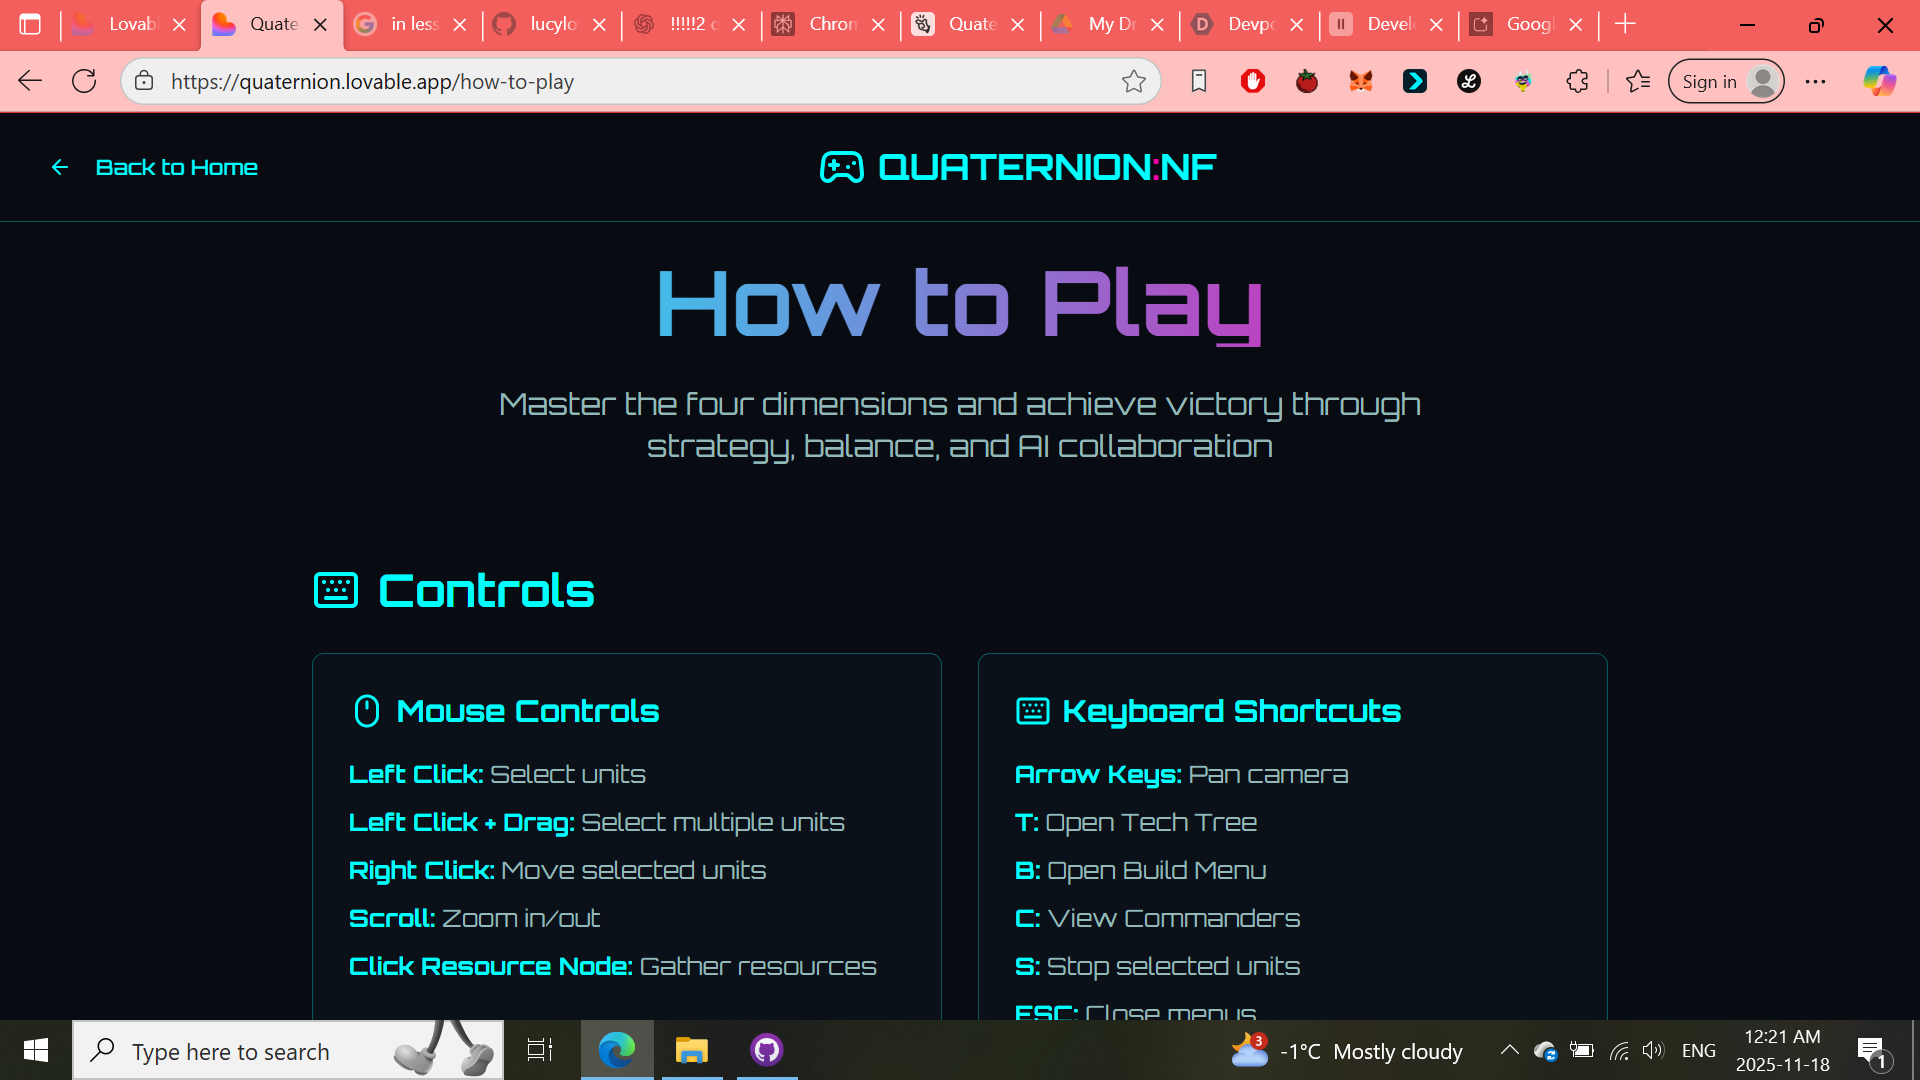Open the Copilot icon in toolbar
The width and height of the screenshot is (1920, 1080).
[1879, 81]
